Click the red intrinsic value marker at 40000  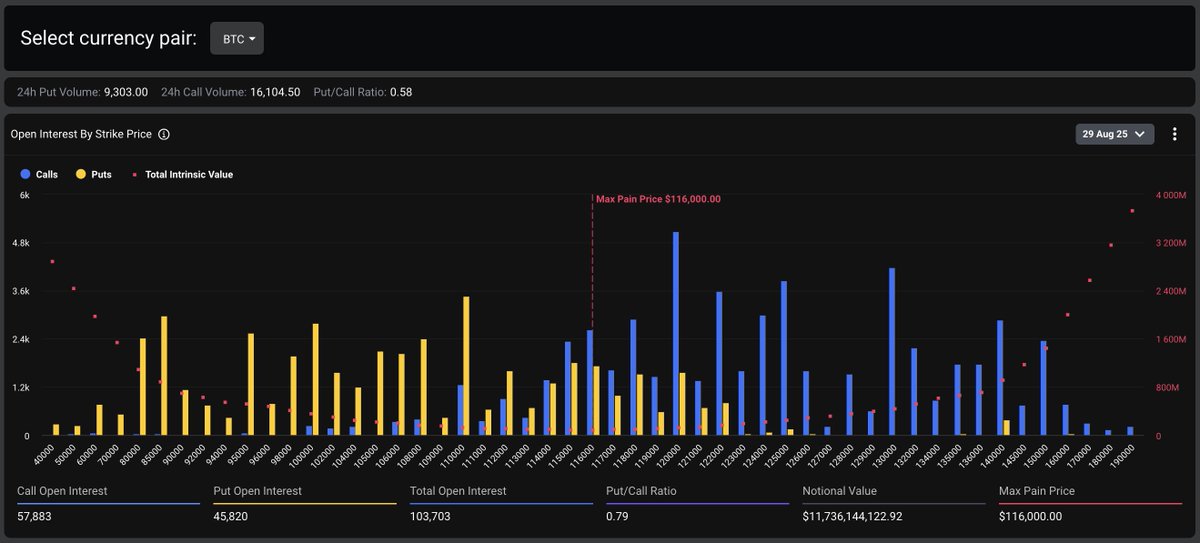[x=51, y=262]
